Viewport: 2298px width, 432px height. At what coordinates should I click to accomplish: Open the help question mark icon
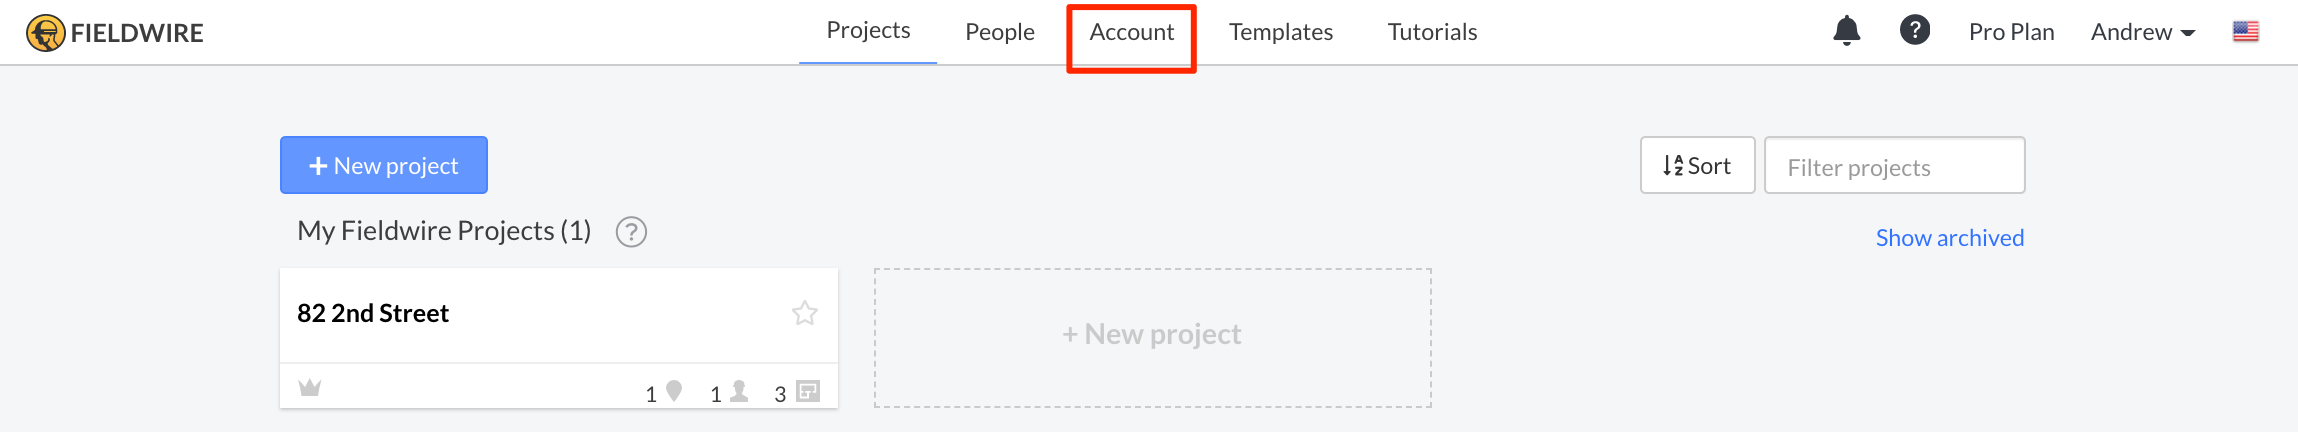(x=1914, y=30)
